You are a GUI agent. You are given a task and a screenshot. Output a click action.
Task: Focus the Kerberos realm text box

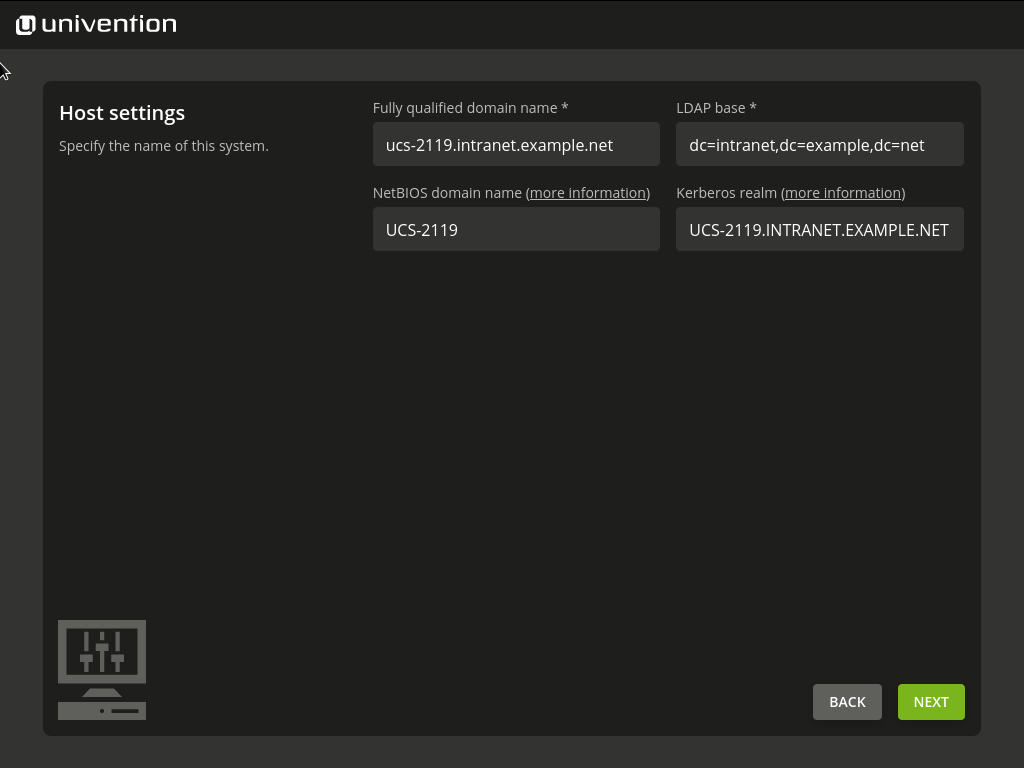[819, 230]
